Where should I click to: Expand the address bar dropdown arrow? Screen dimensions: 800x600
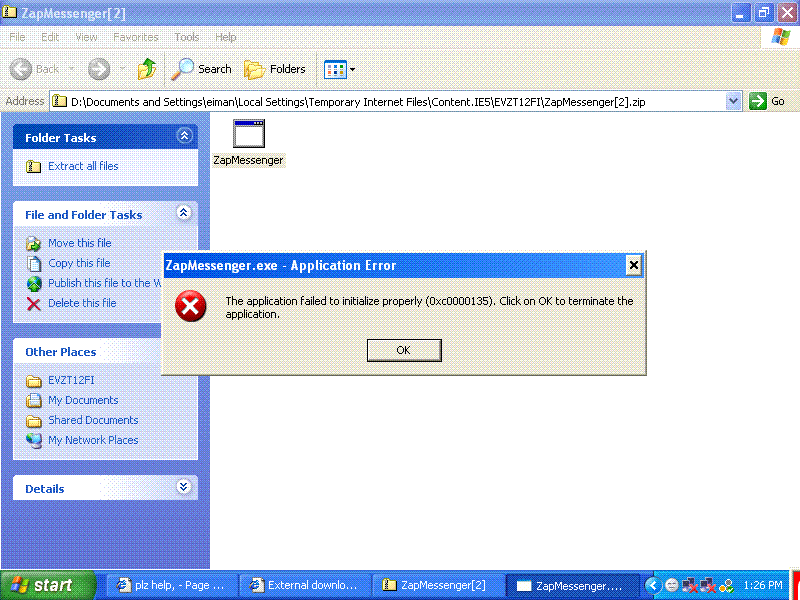pos(733,101)
